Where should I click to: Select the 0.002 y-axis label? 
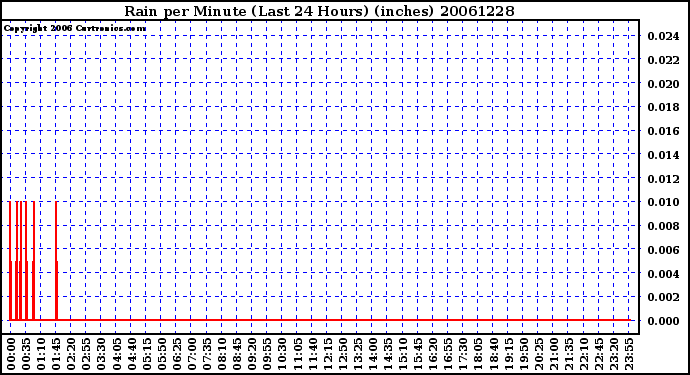[663, 297]
